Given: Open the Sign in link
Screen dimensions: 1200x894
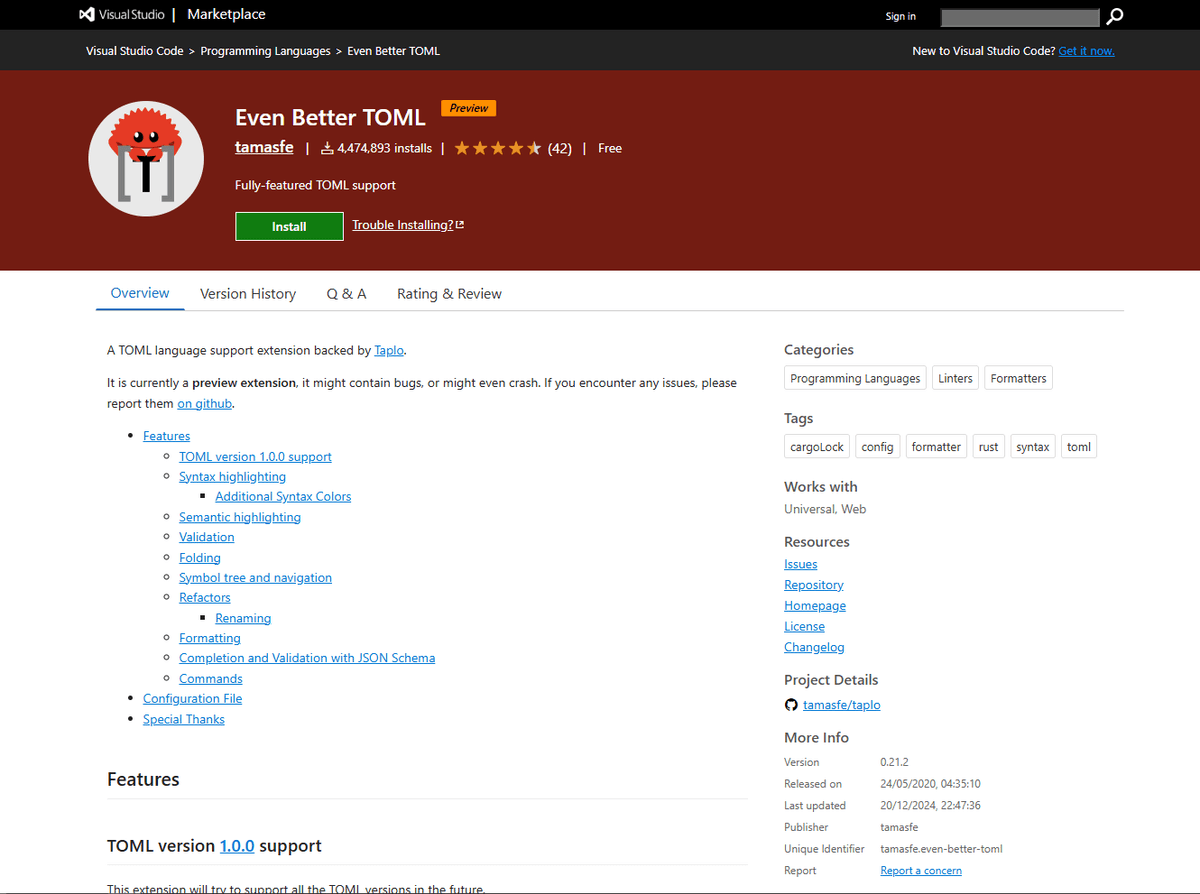Looking at the screenshot, I should tap(900, 16).
